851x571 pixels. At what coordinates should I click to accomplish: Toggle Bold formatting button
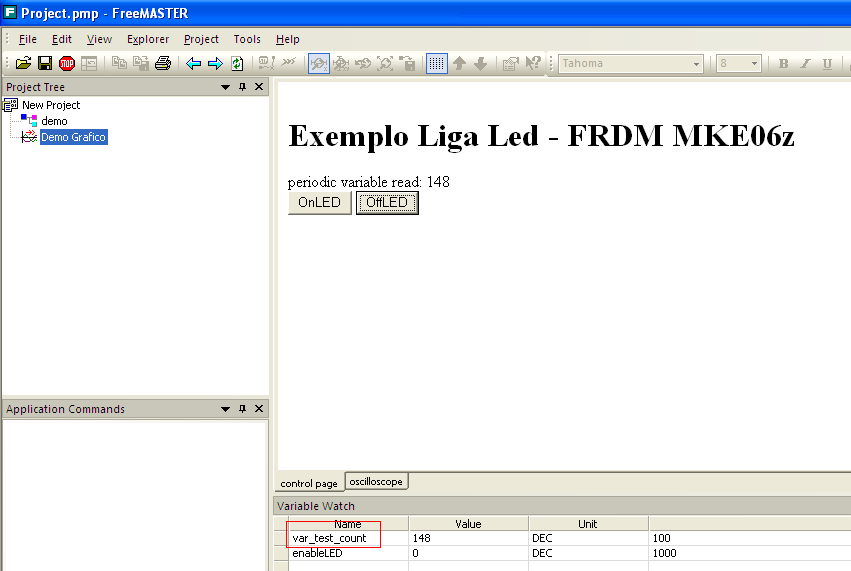click(x=783, y=64)
